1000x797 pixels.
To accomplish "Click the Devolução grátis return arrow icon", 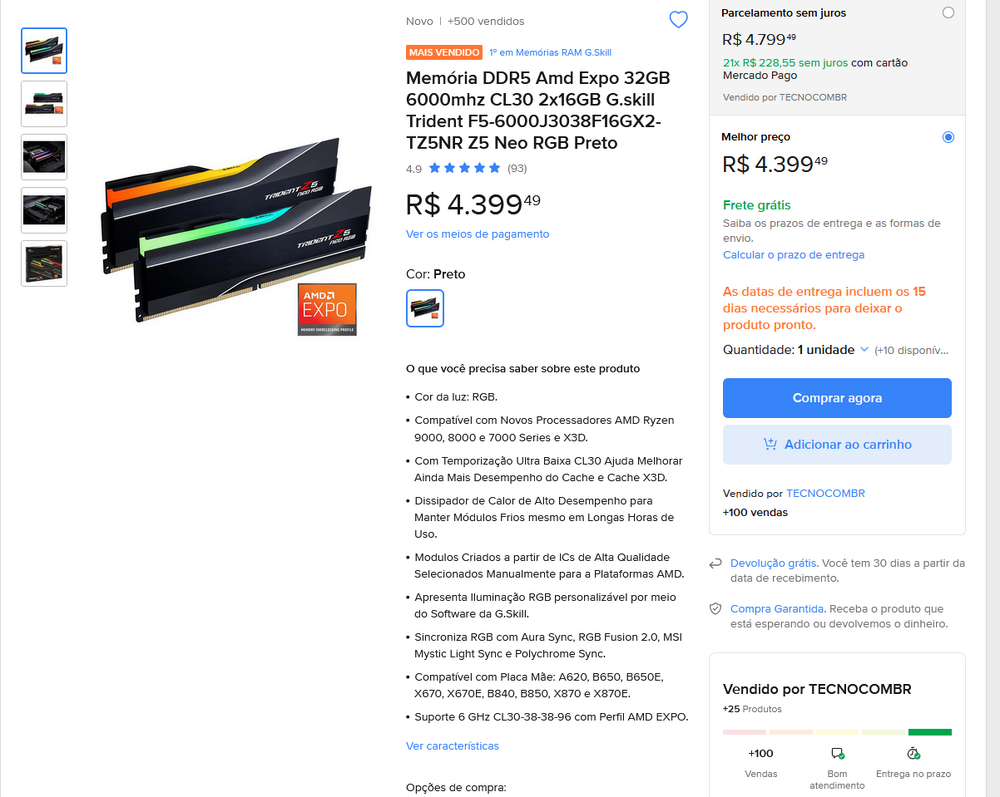I will click(x=716, y=564).
